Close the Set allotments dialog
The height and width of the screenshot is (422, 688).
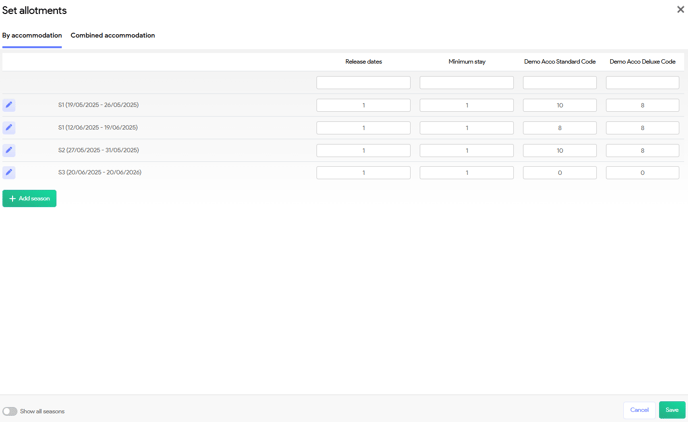click(680, 10)
